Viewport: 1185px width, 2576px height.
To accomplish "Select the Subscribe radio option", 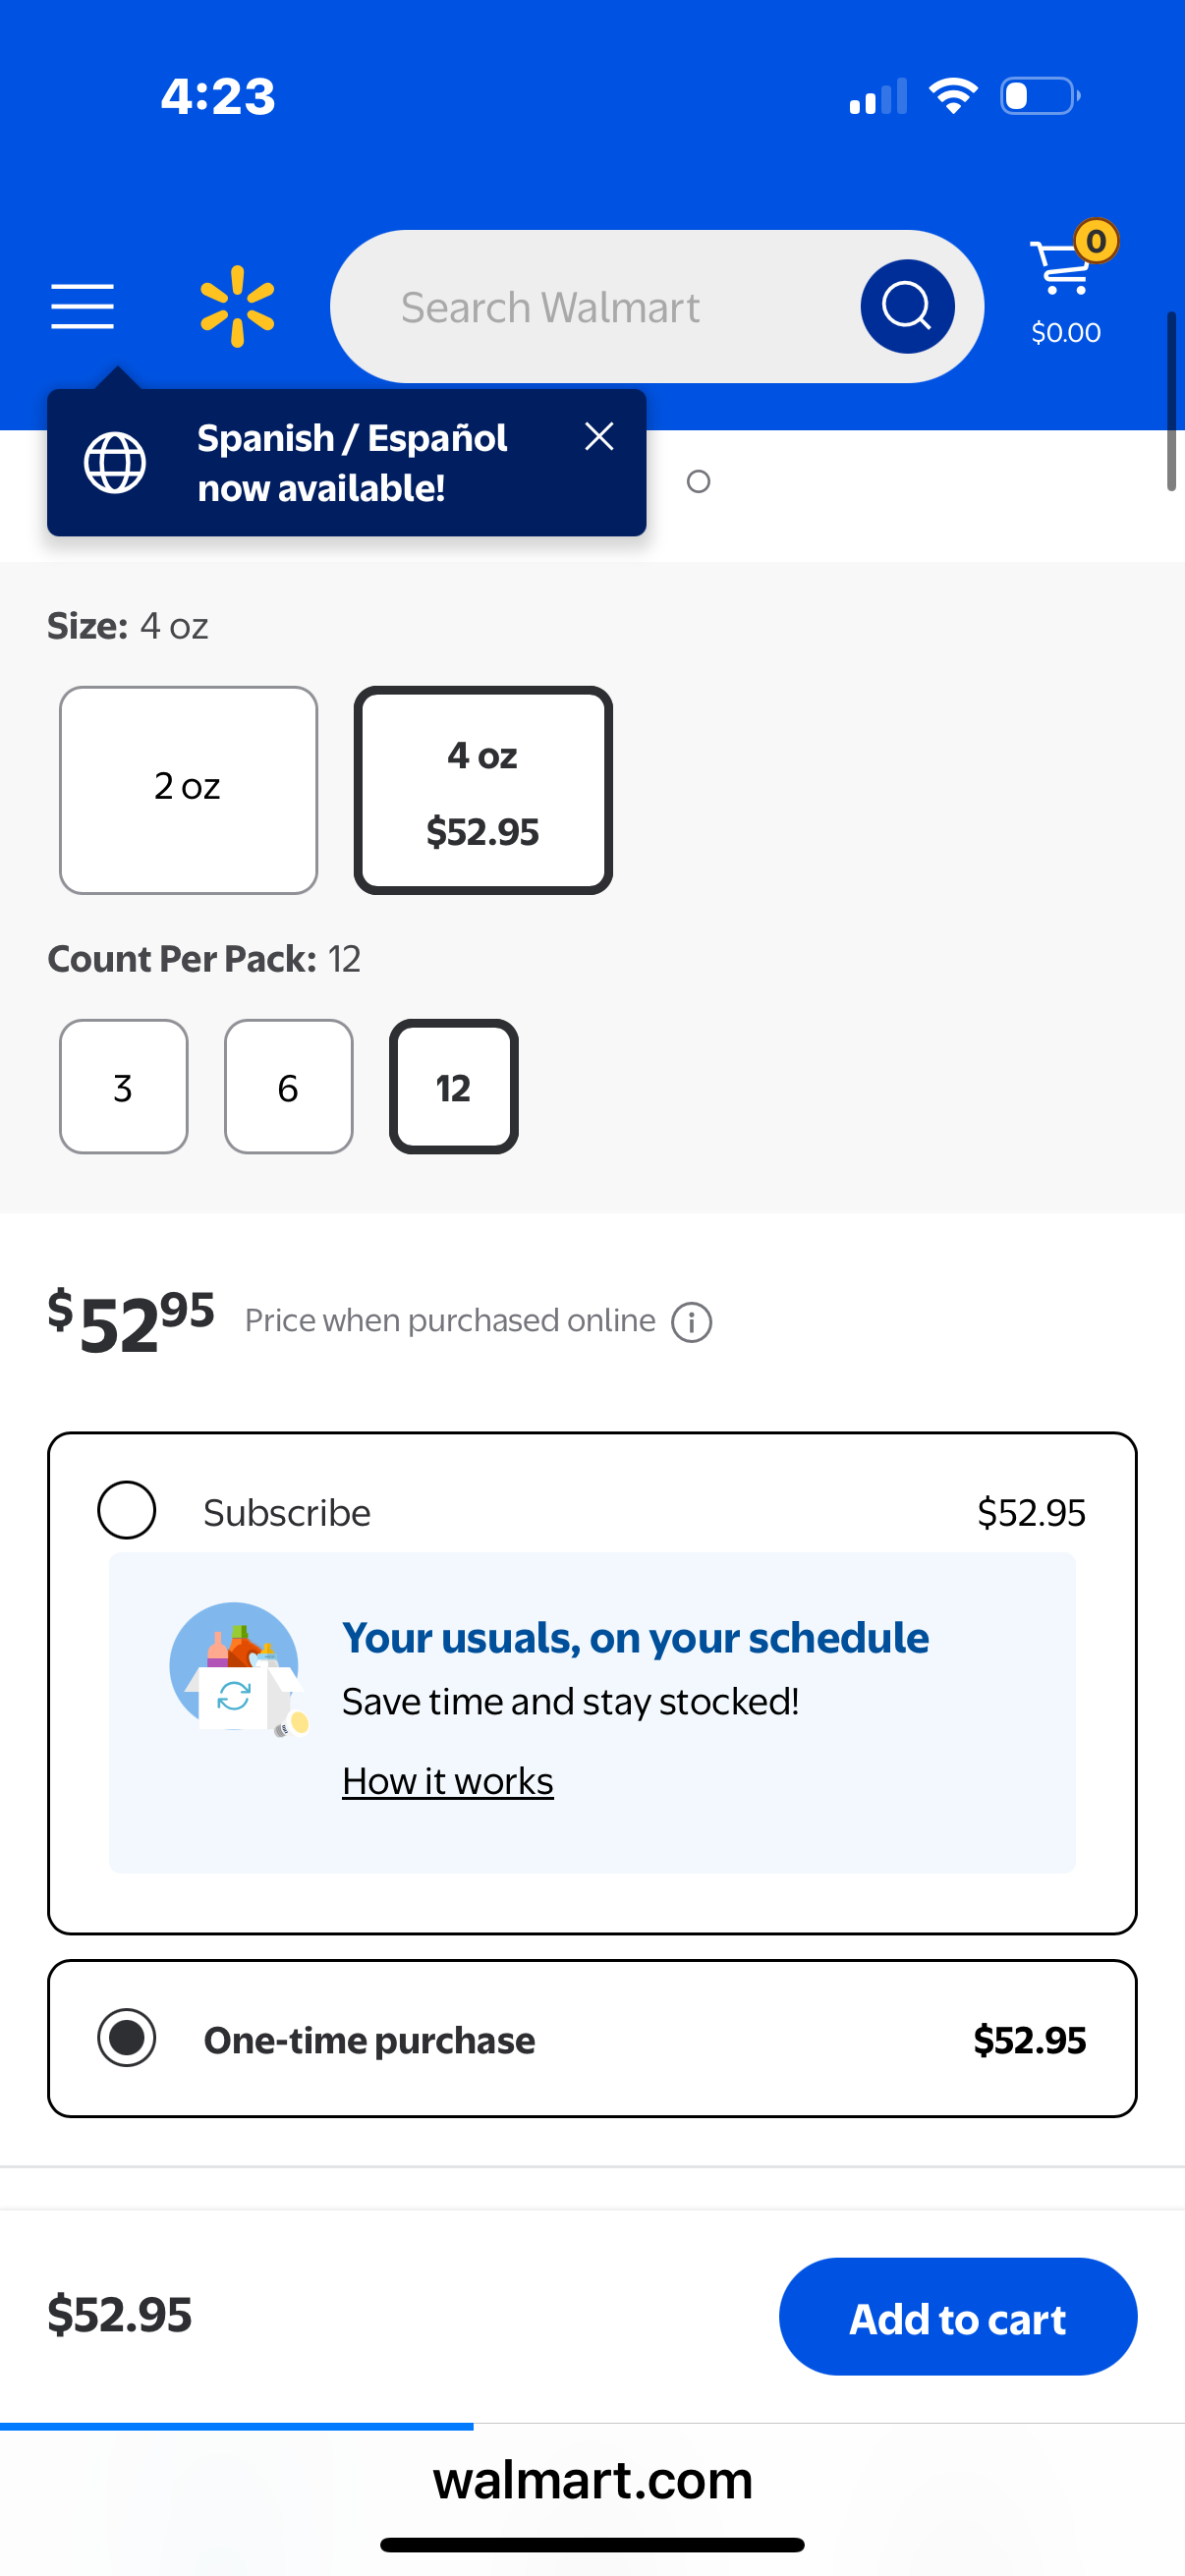I will [126, 1510].
